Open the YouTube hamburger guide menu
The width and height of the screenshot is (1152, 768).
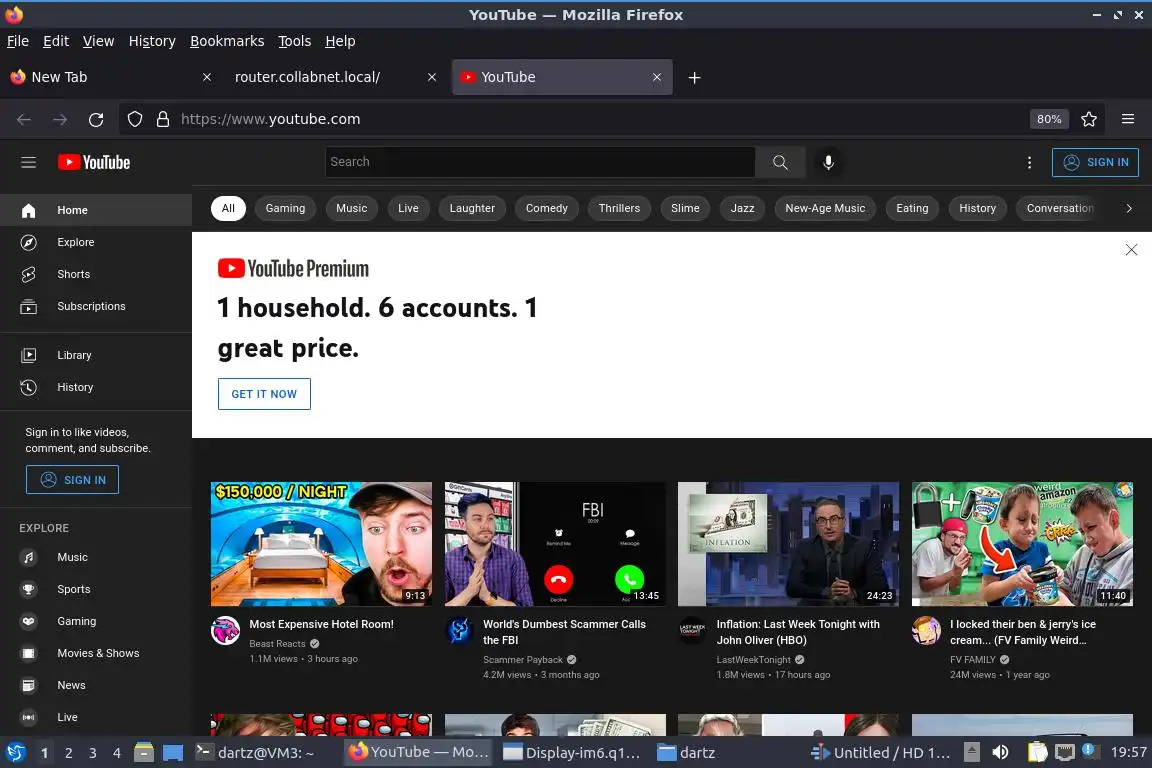[x=29, y=162]
